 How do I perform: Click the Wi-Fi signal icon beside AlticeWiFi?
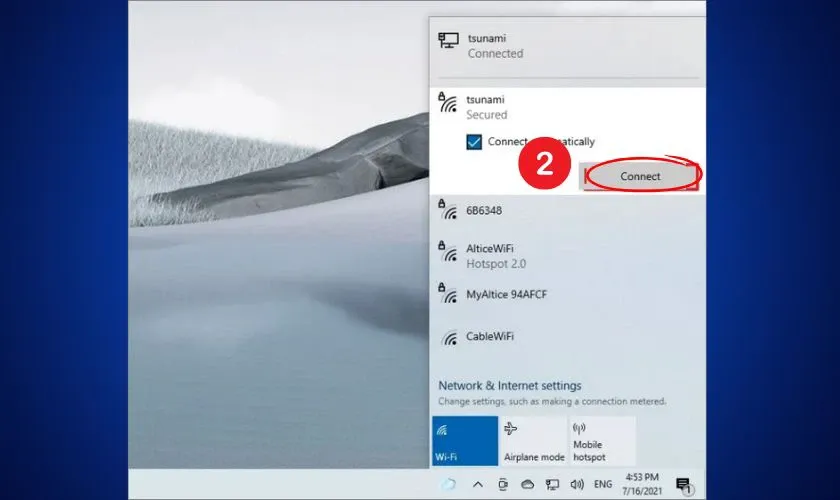pyautogui.click(x=448, y=252)
